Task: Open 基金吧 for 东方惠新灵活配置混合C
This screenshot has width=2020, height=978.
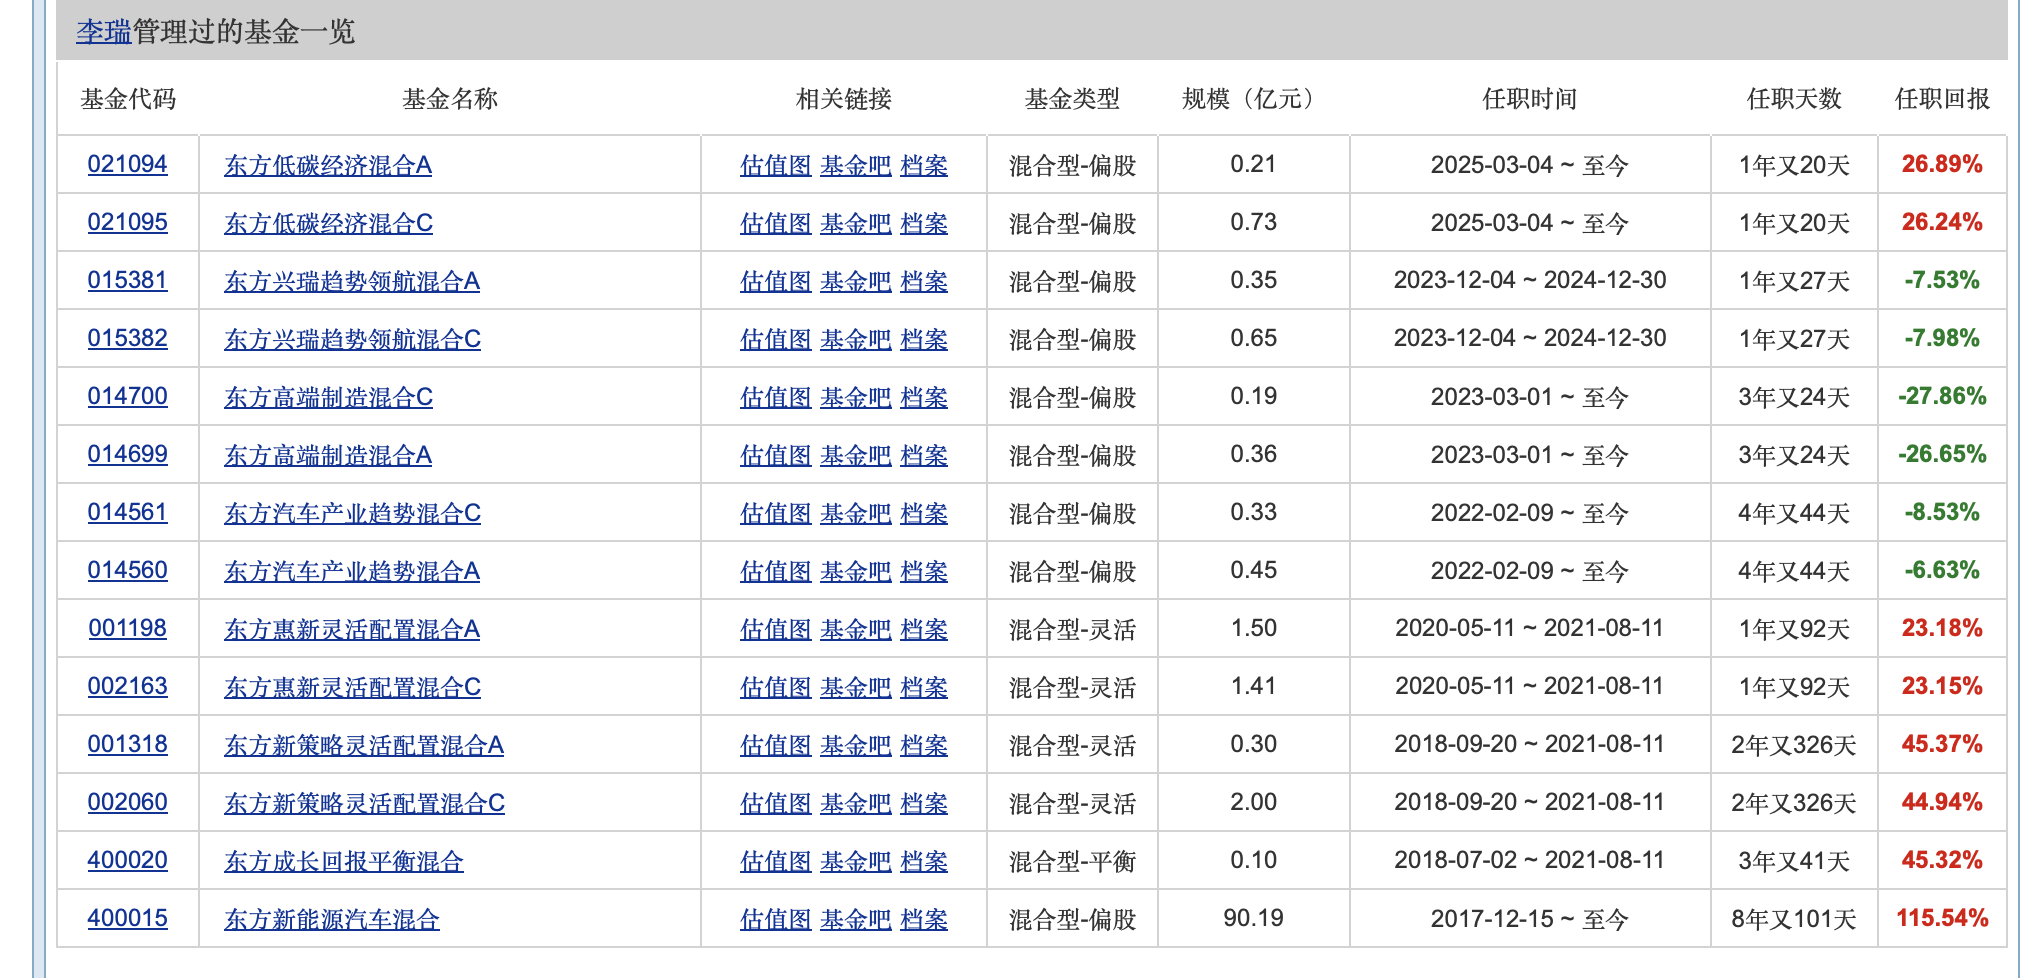Action: tap(855, 687)
